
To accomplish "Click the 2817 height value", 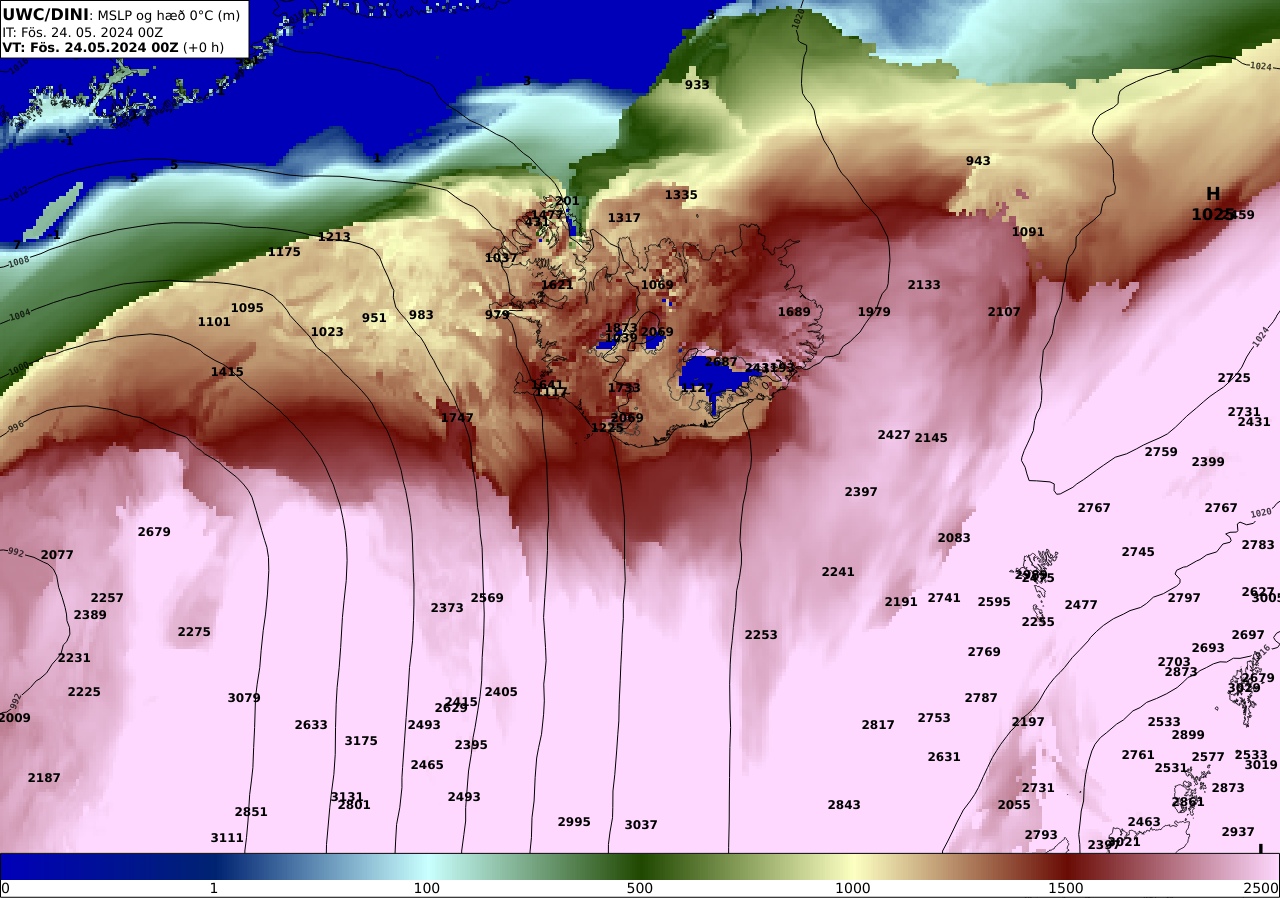I will point(878,725).
